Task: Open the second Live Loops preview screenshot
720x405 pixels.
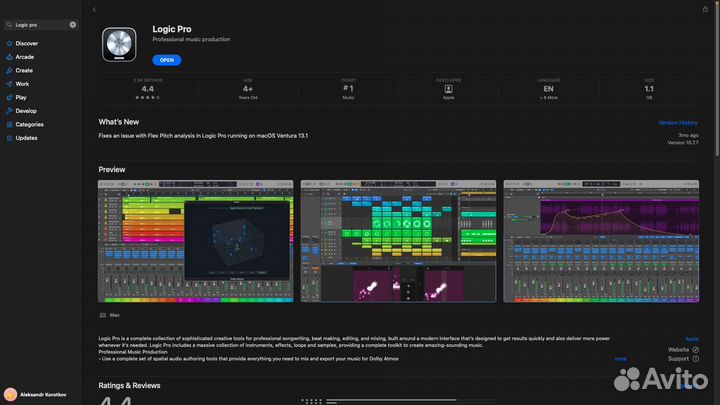Action: 398,241
